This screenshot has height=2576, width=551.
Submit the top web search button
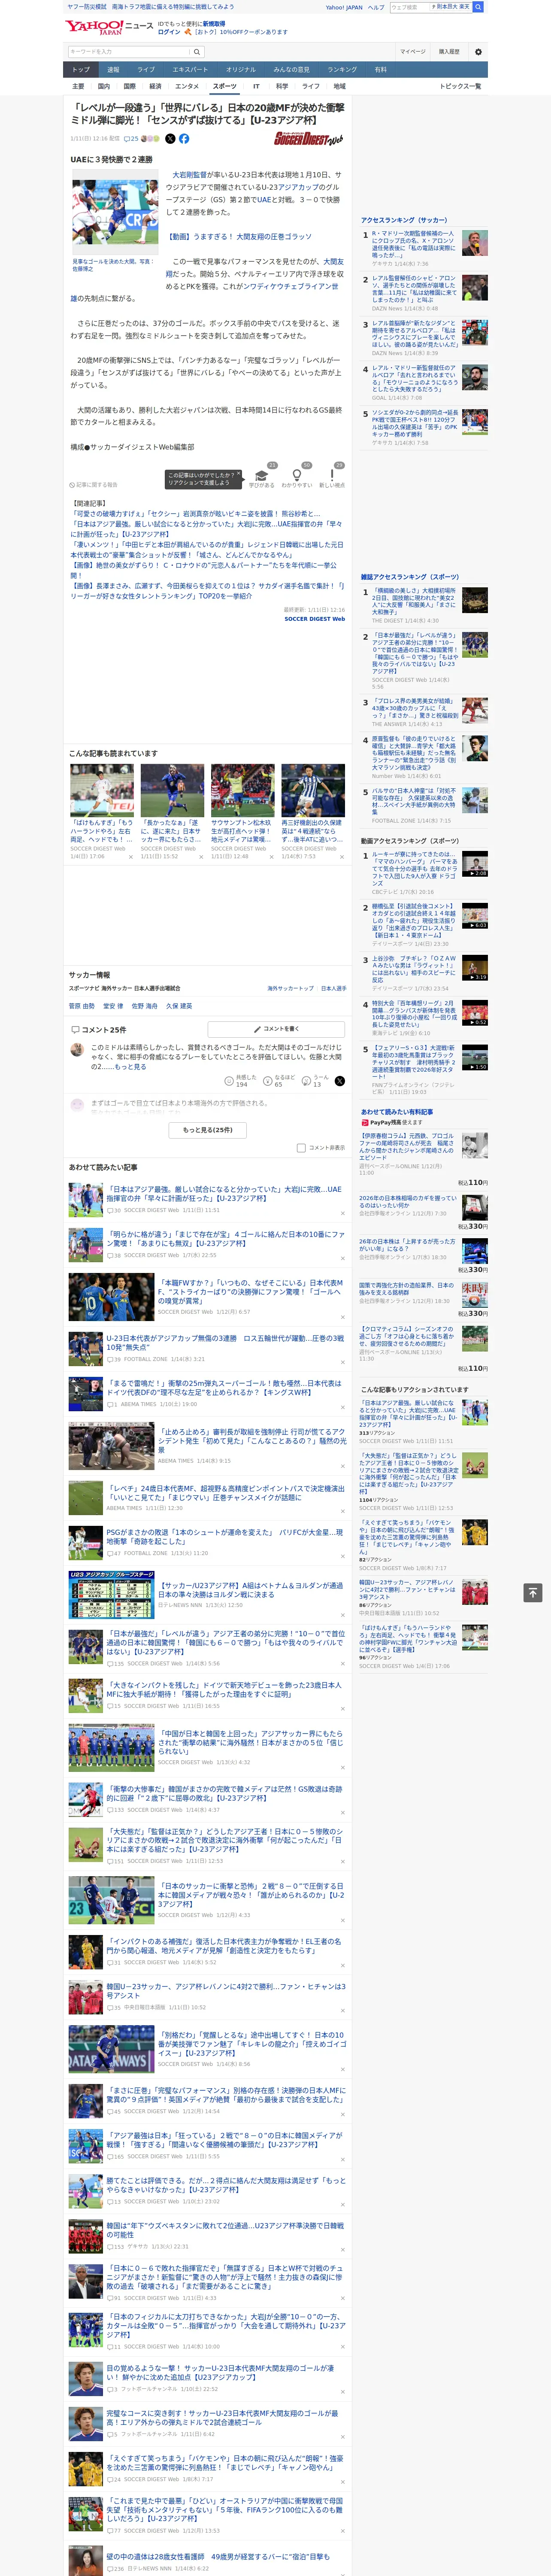tap(478, 7)
